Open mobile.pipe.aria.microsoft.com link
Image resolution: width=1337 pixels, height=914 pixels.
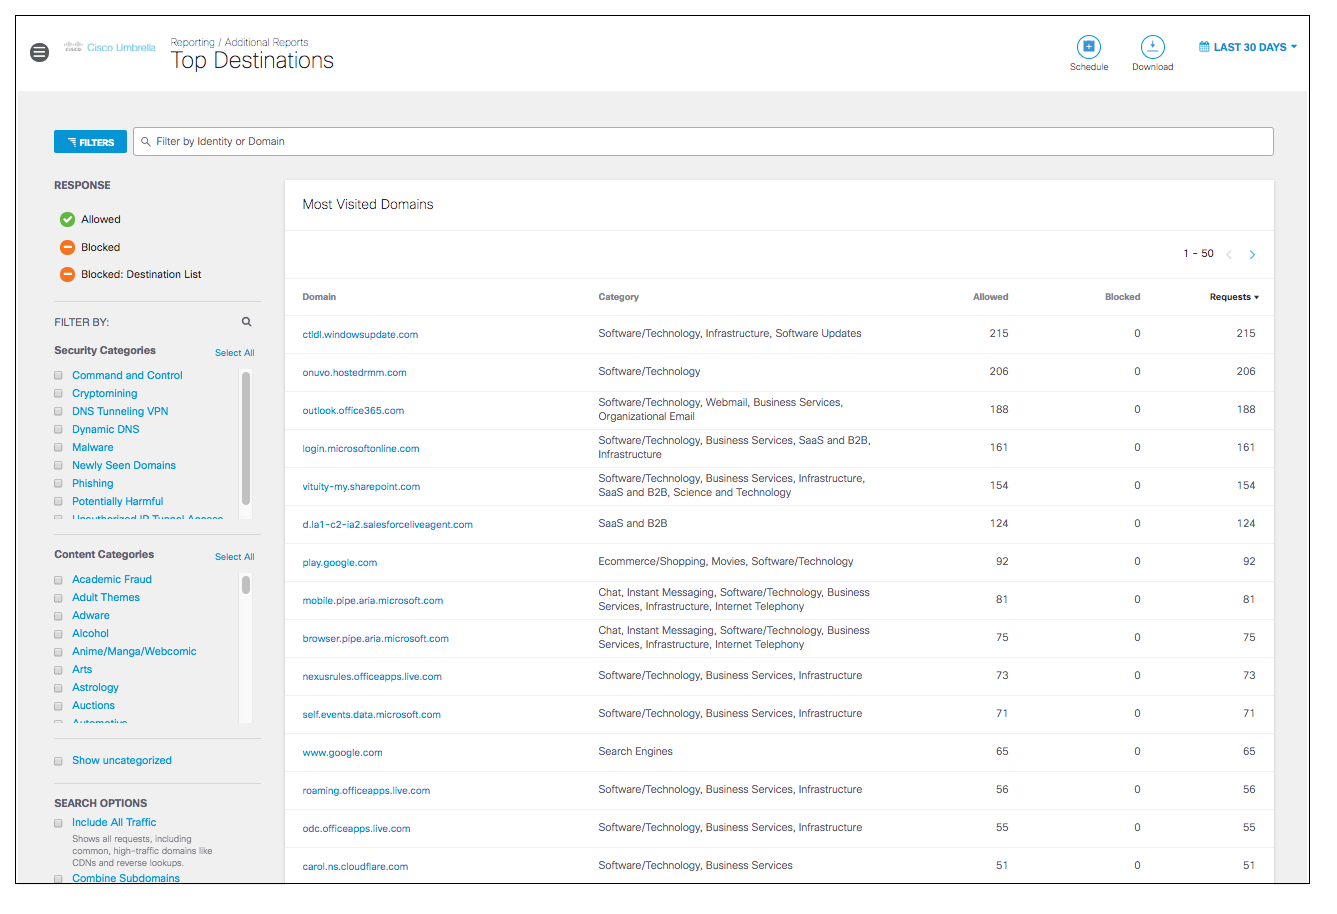coord(372,600)
